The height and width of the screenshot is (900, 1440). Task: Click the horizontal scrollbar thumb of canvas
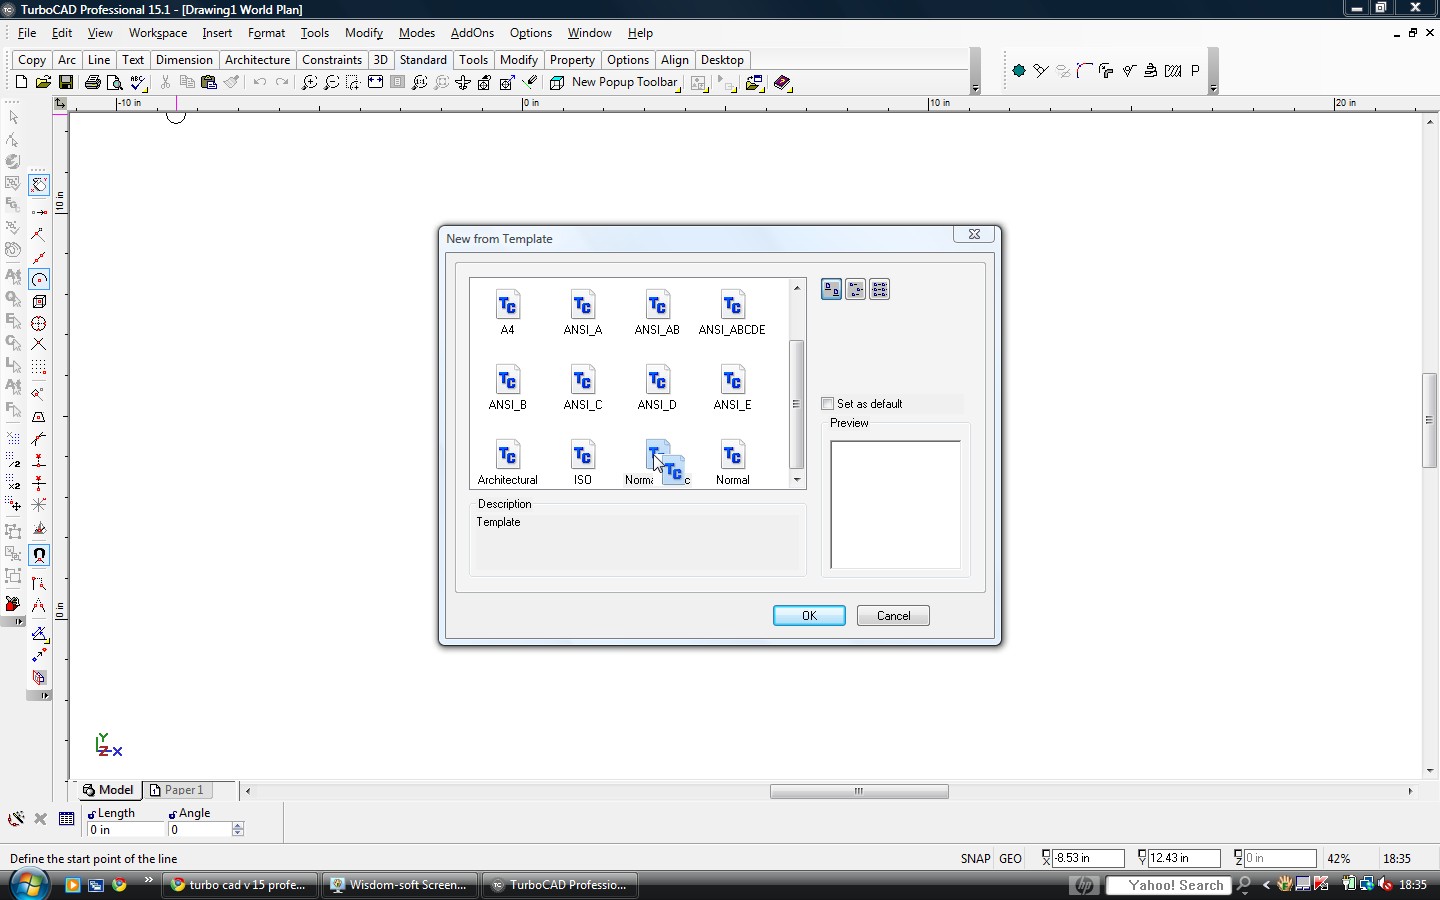pyautogui.click(x=859, y=791)
